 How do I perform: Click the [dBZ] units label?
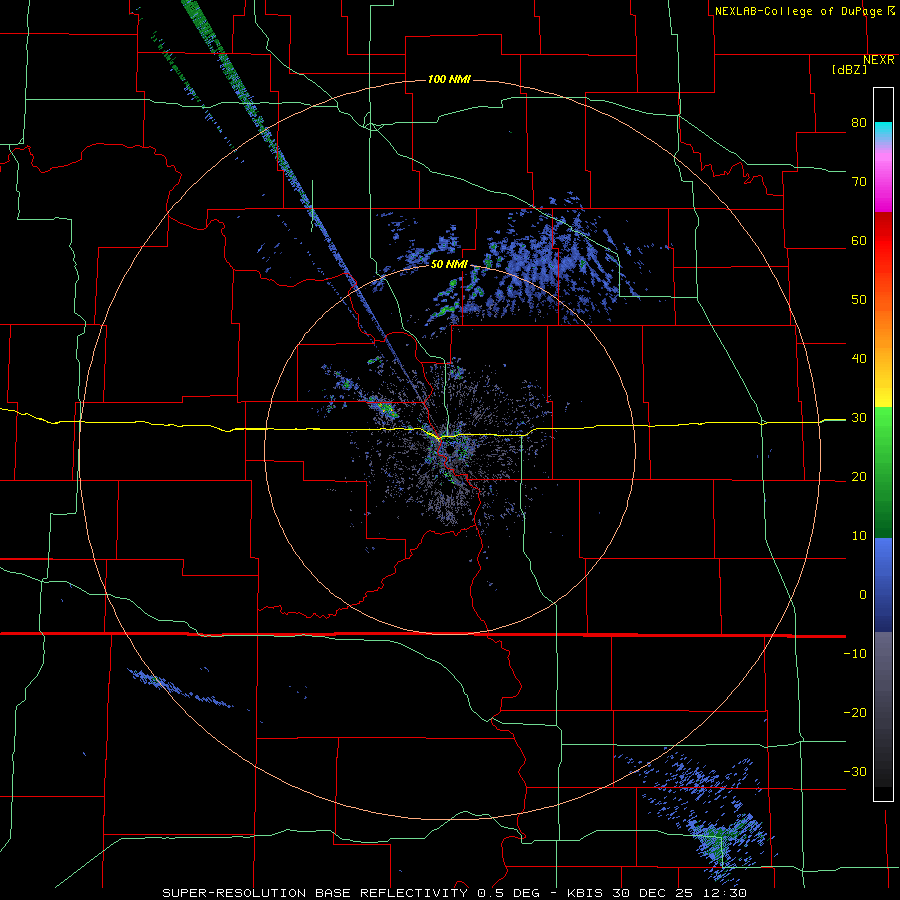pyautogui.click(x=849, y=70)
